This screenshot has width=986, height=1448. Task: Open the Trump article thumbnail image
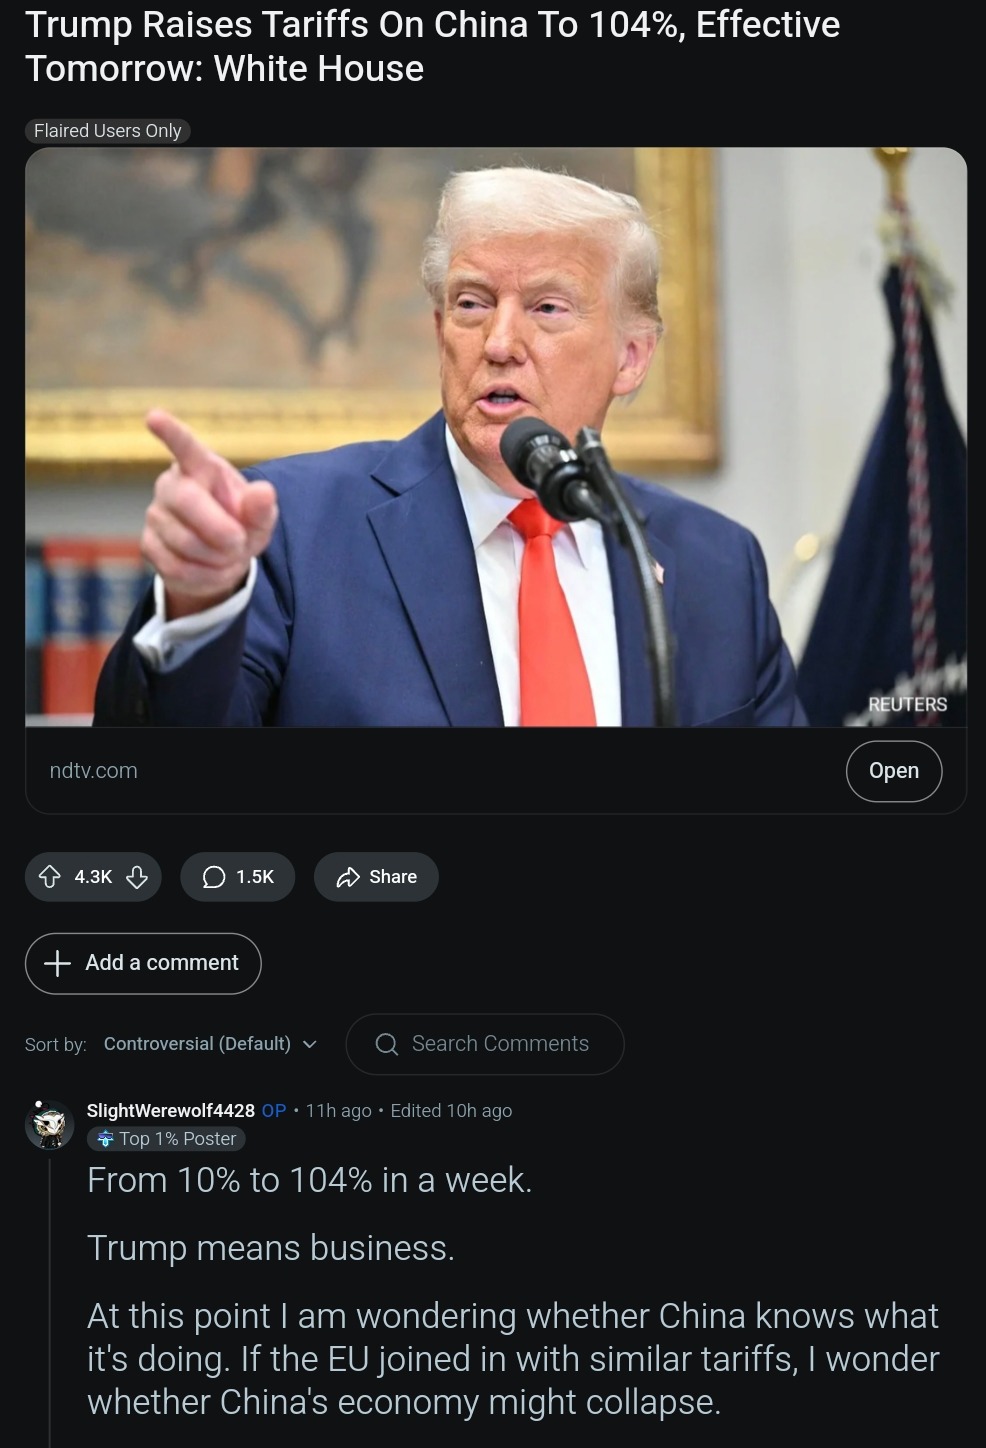point(496,437)
